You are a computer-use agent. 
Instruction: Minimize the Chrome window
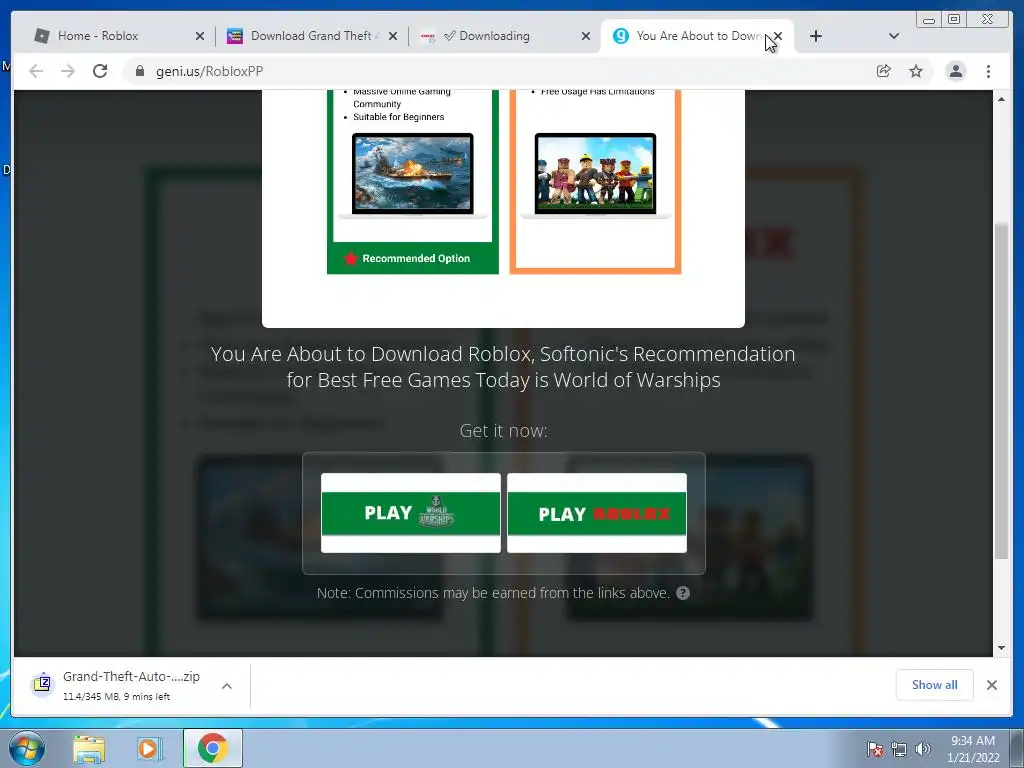tap(929, 20)
